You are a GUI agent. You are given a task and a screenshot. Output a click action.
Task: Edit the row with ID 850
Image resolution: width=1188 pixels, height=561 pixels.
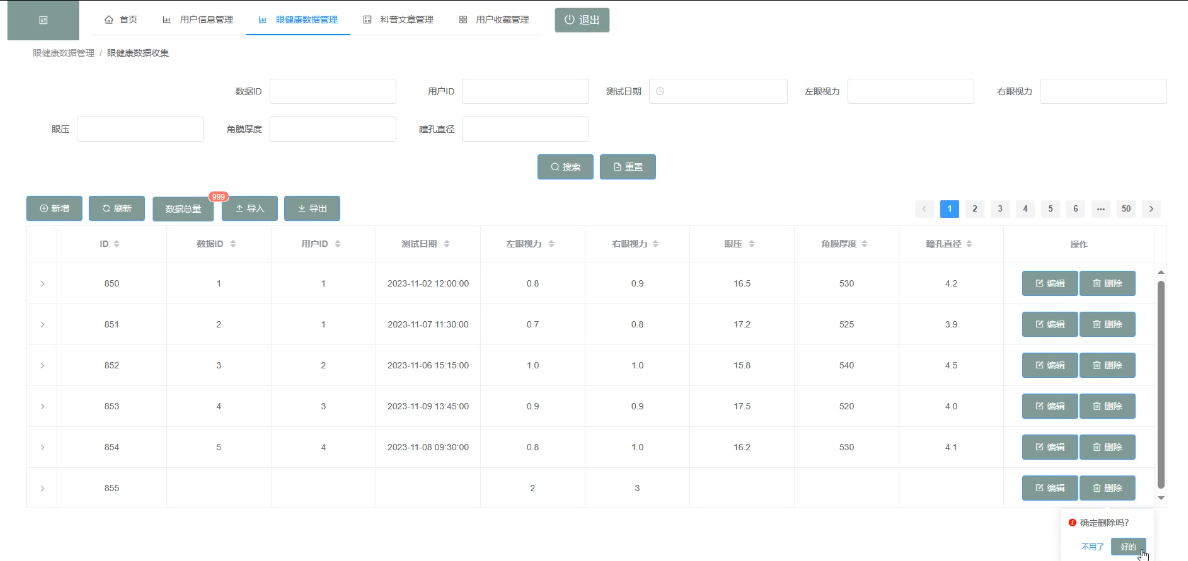[x=1049, y=284]
